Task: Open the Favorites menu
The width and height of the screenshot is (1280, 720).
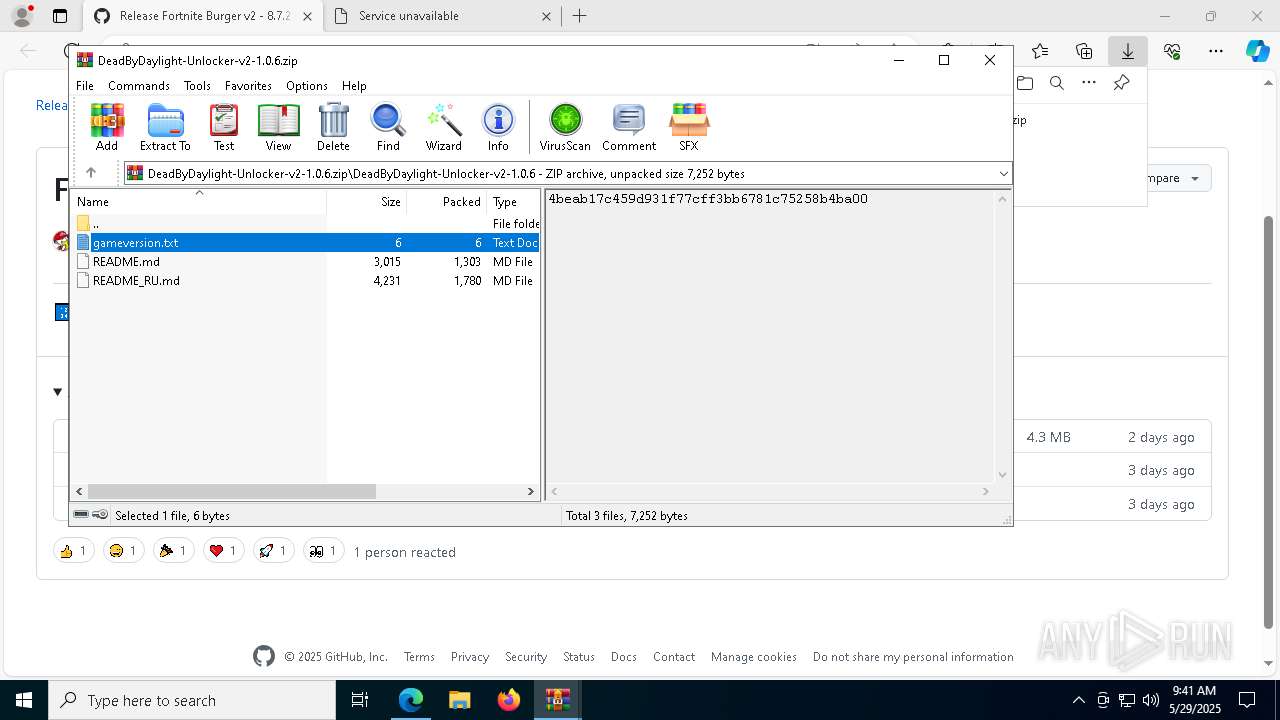Action: point(248,86)
